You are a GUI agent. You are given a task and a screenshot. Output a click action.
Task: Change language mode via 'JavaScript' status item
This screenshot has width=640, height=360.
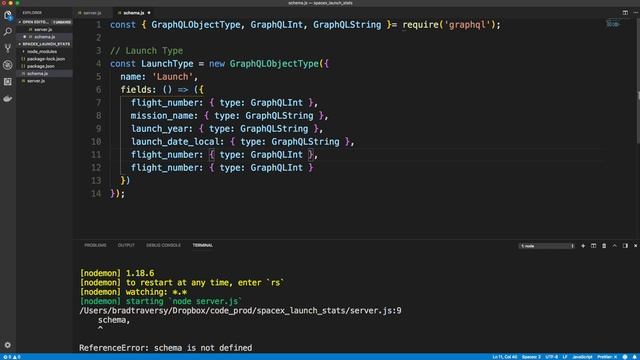[x=582, y=357]
